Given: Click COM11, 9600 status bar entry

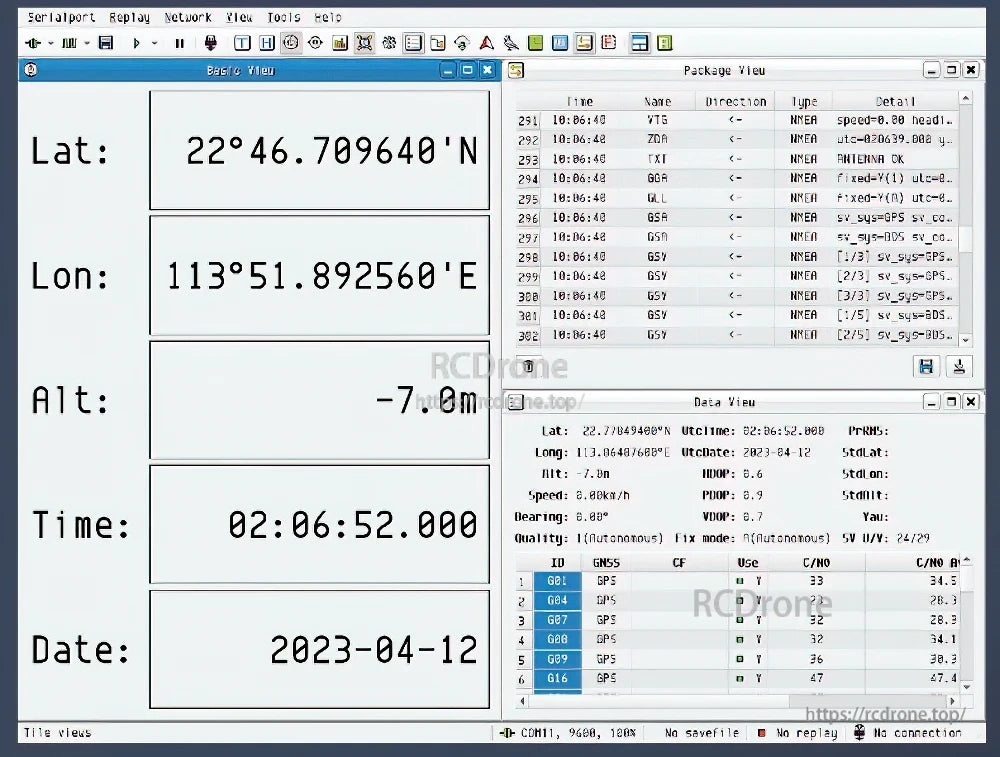Looking at the screenshot, I should tap(568, 733).
